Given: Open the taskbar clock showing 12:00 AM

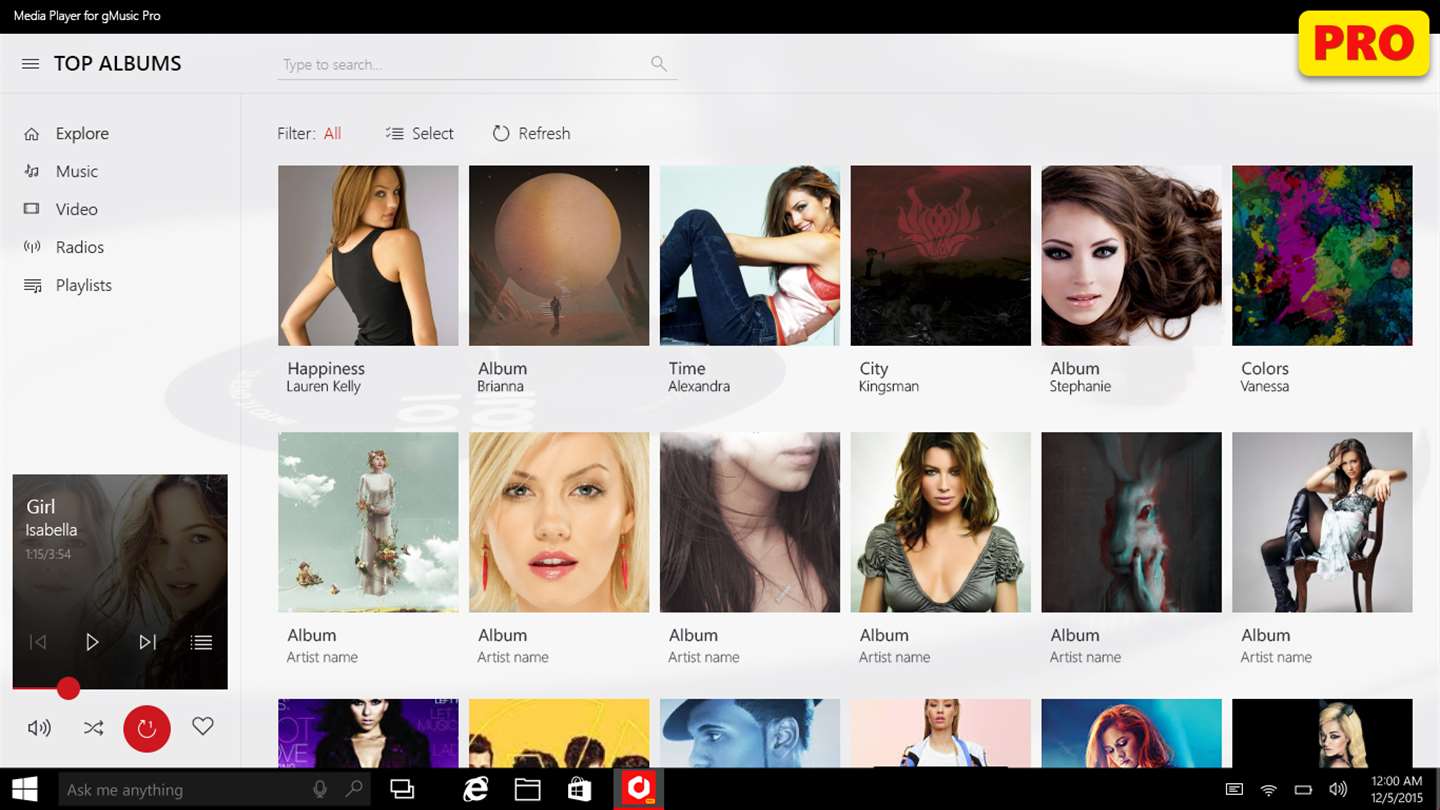Looking at the screenshot, I should 1398,790.
